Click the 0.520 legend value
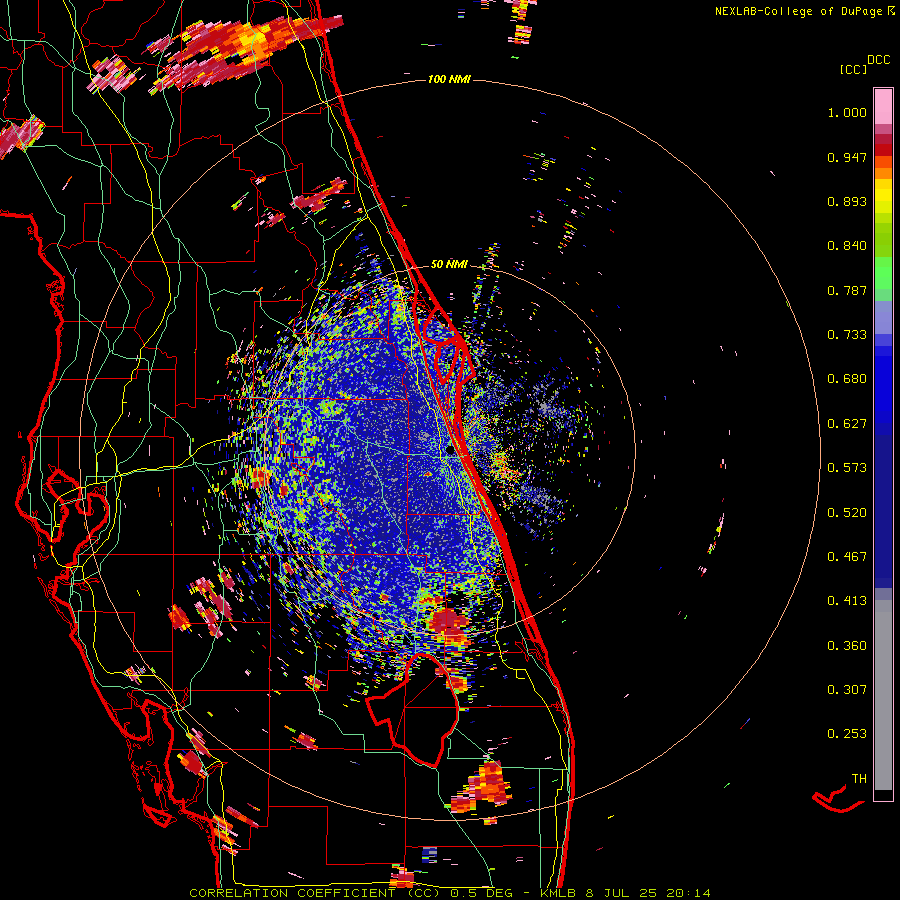The image size is (900, 900). [847, 513]
